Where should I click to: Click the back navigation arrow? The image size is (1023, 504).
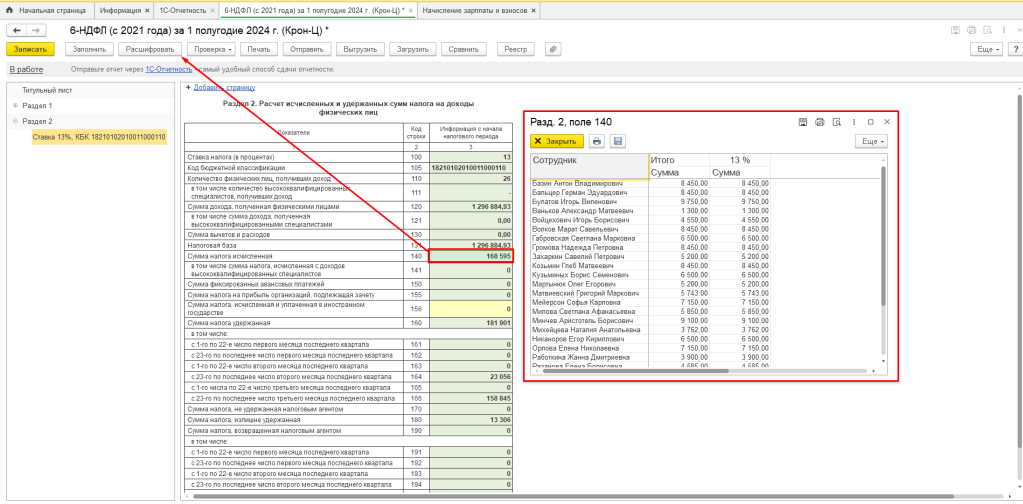(17, 30)
